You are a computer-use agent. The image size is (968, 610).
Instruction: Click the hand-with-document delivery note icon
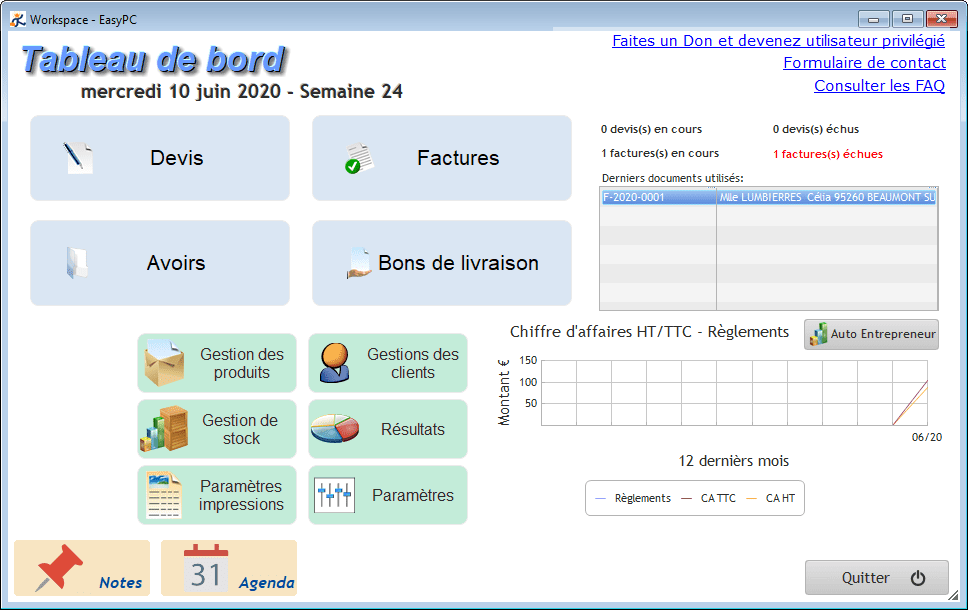359,263
